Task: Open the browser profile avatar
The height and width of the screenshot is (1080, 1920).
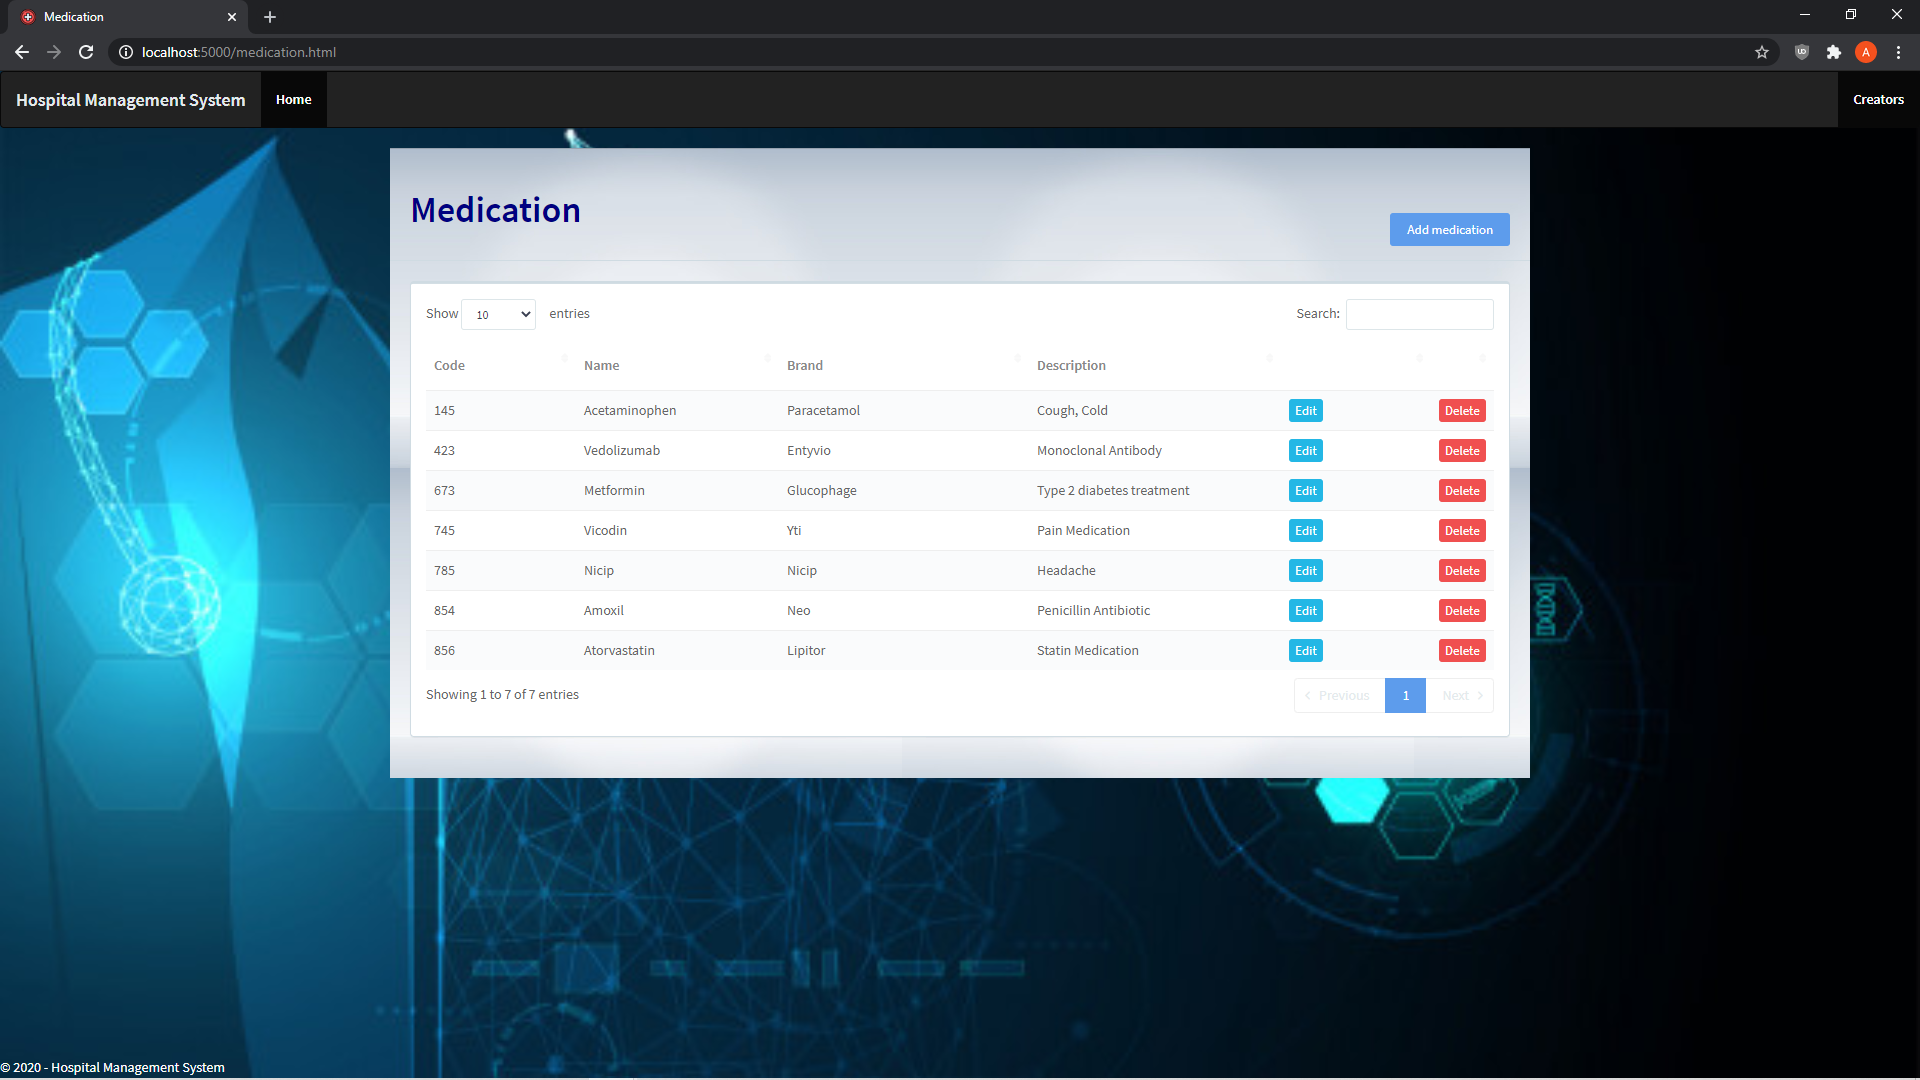Action: click(1866, 52)
